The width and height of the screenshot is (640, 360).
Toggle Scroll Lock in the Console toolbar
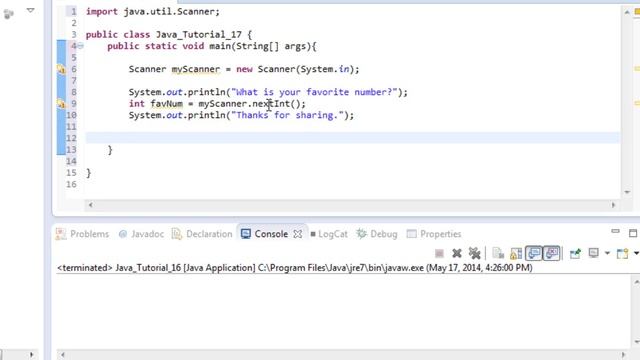coord(516,253)
